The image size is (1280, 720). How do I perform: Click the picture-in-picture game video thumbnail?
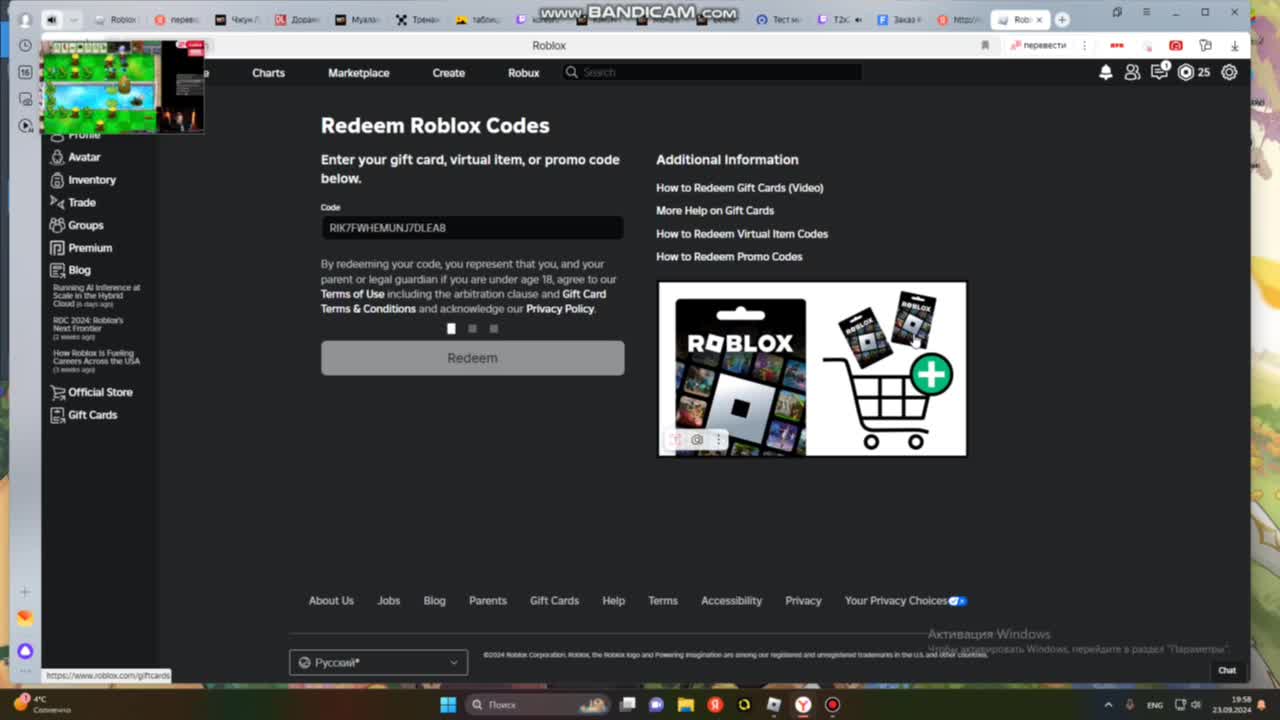click(123, 87)
